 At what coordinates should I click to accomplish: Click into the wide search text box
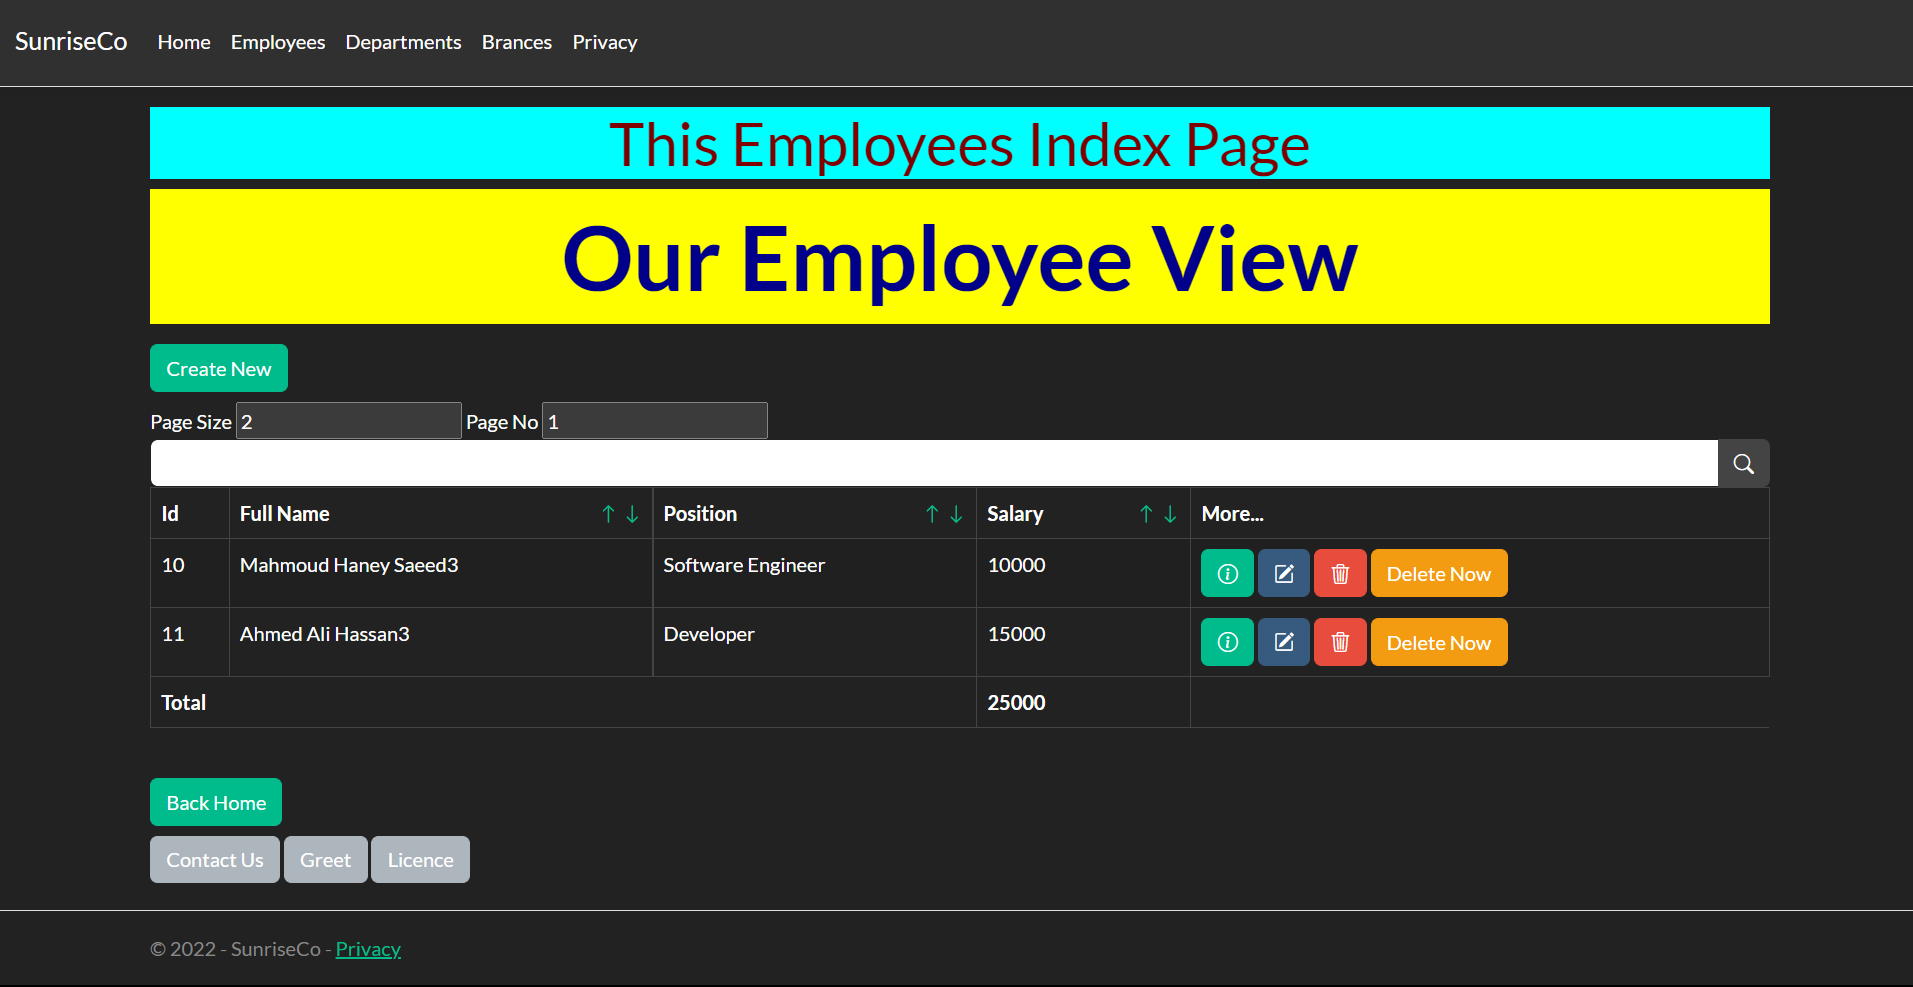point(933,464)
